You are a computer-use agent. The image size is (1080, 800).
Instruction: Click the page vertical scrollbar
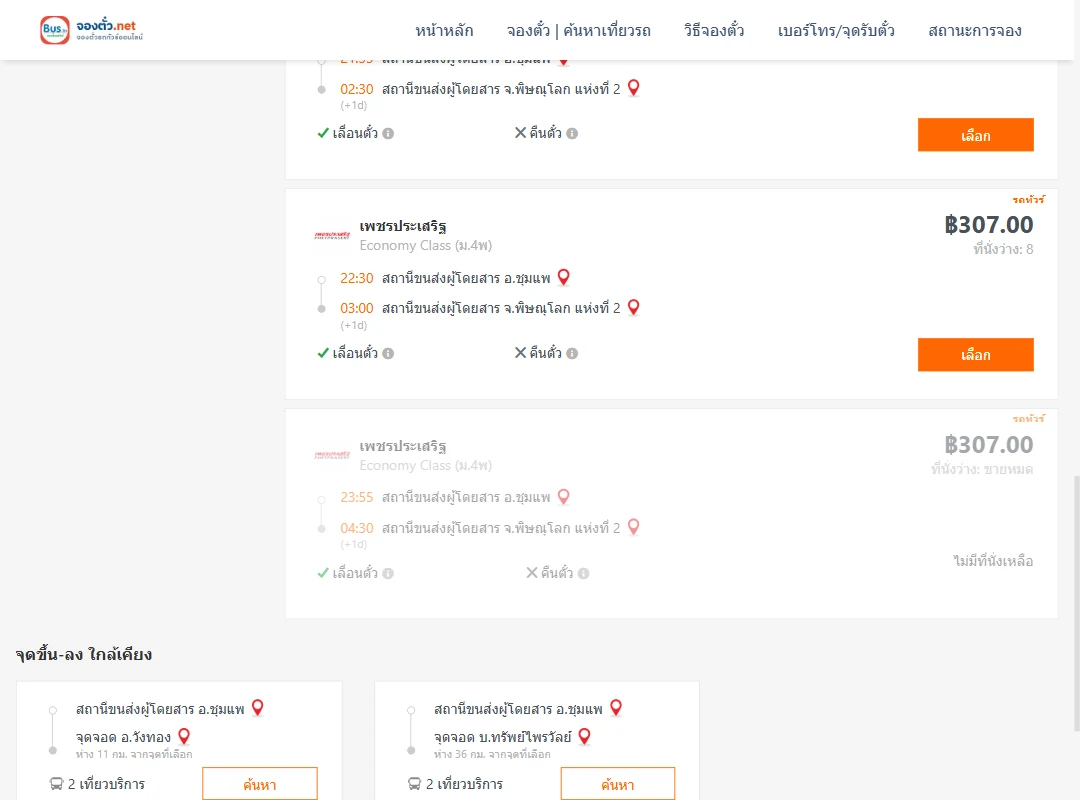pos(1076,603)
